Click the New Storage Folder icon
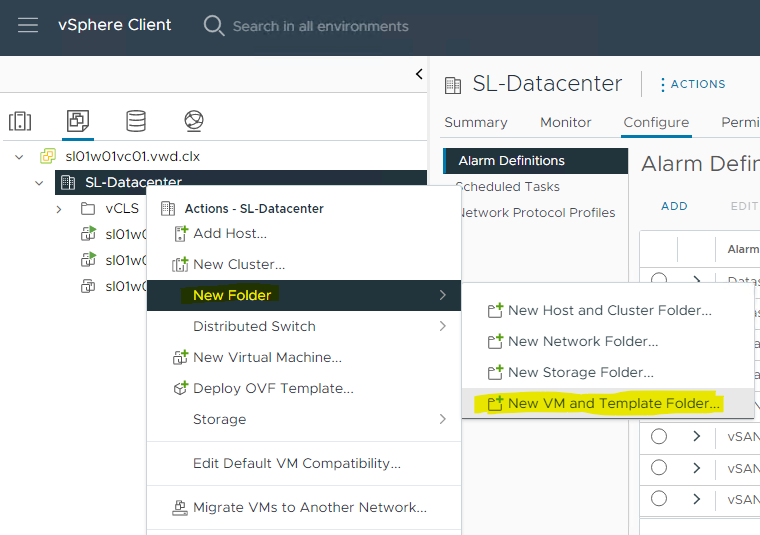 click(495, 372)
